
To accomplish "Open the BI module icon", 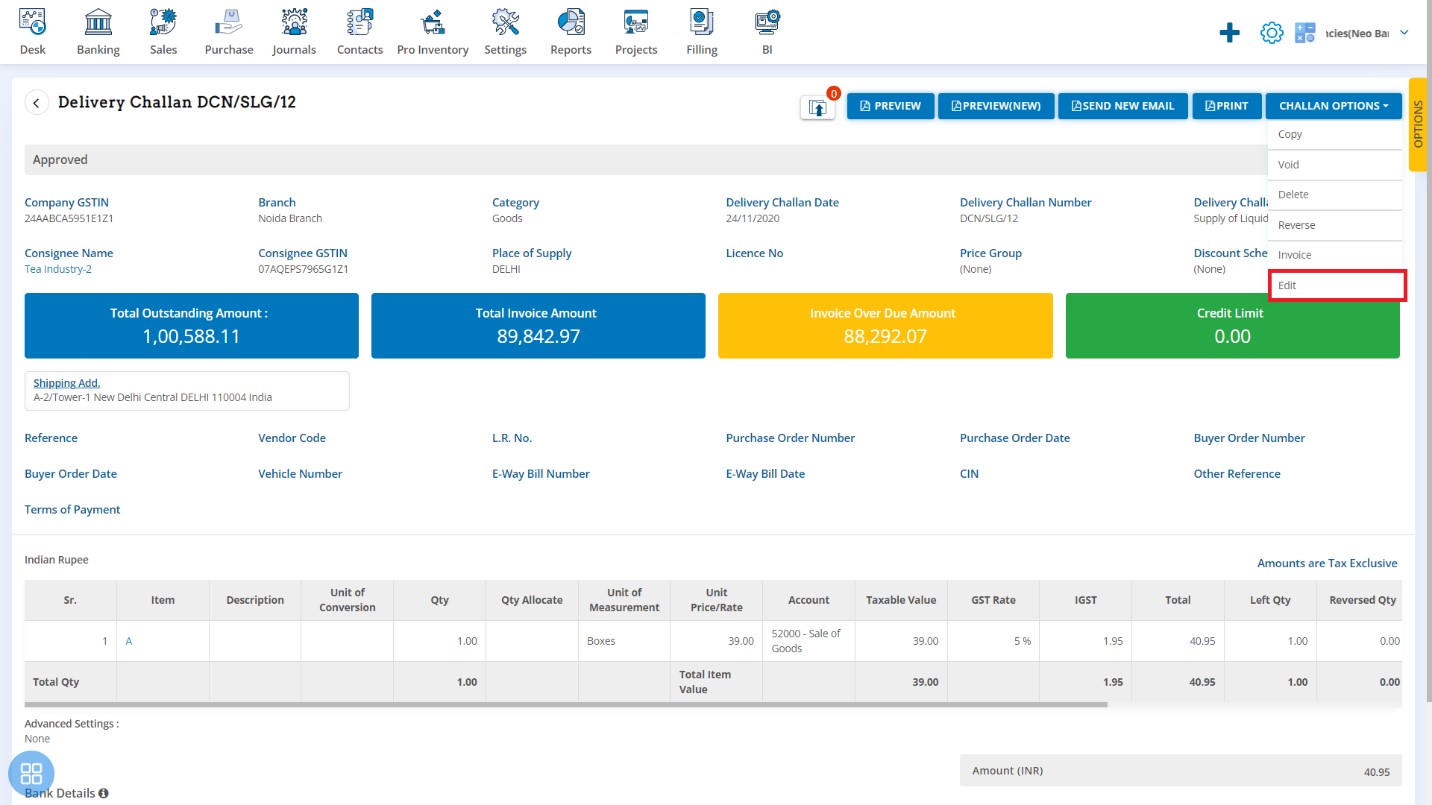I will click(x=767, y=21).
